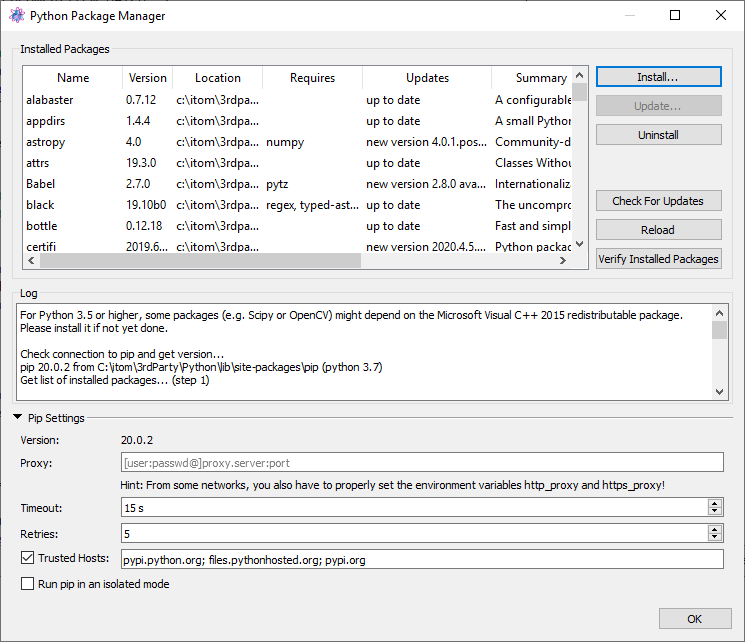This screenshot has height=642, width=745.
Task: Toggle the Trusted Hosts checkbox
Action: (28, 557)
